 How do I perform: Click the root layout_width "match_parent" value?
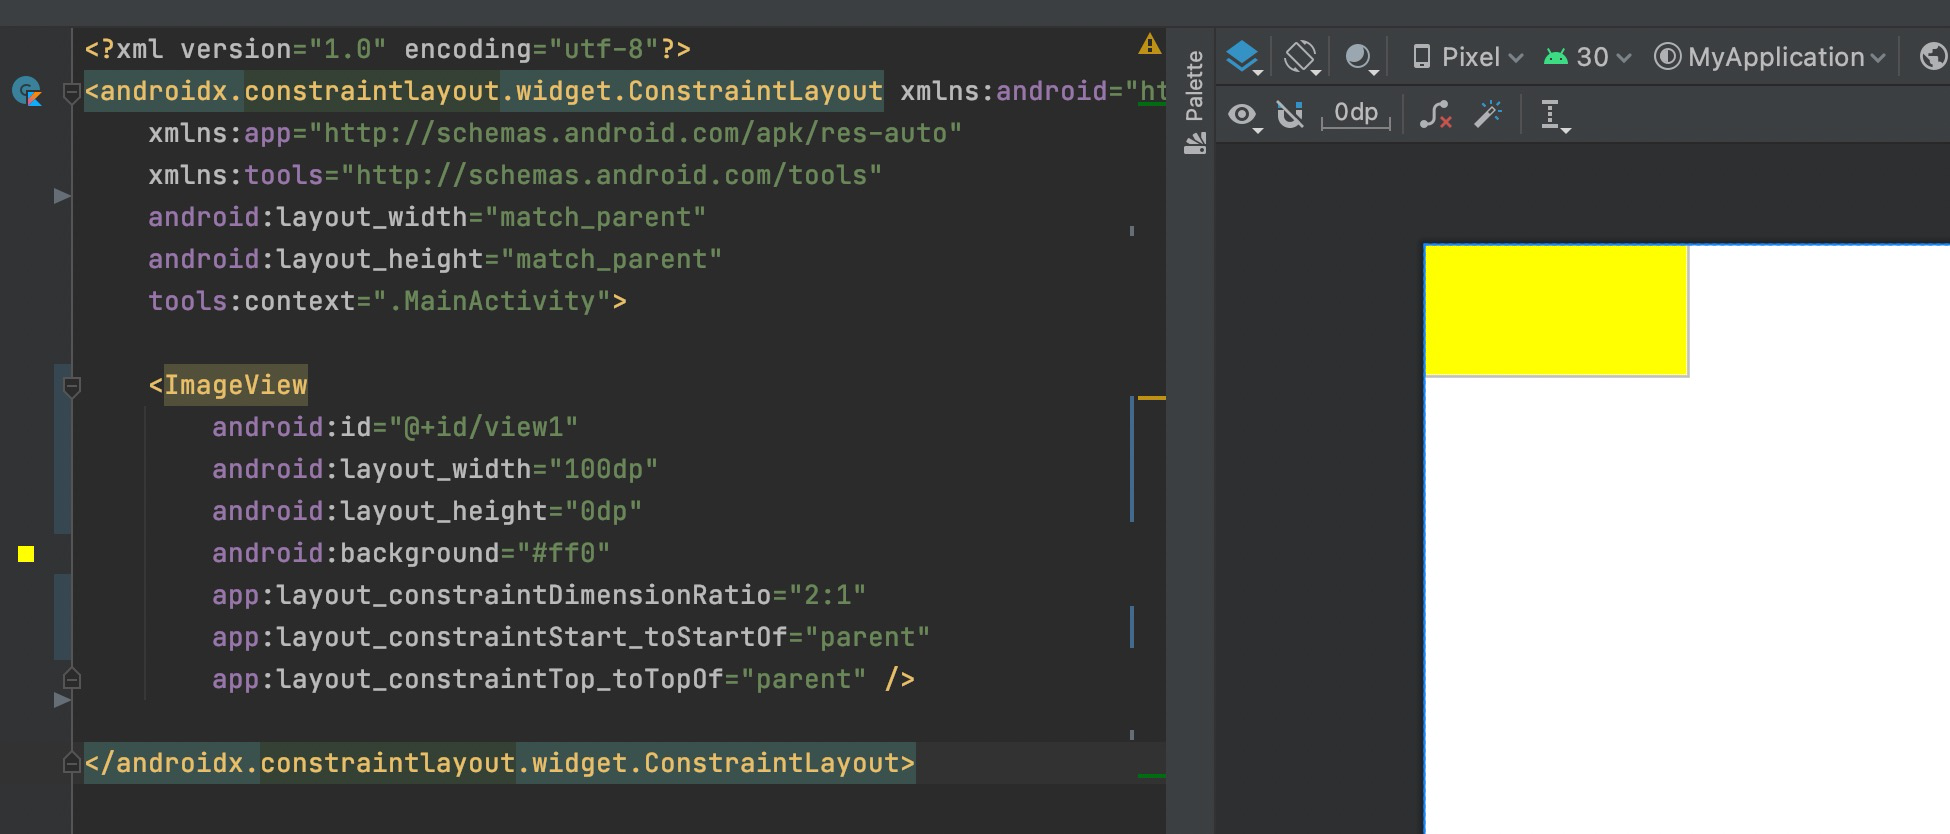(595, 217)
